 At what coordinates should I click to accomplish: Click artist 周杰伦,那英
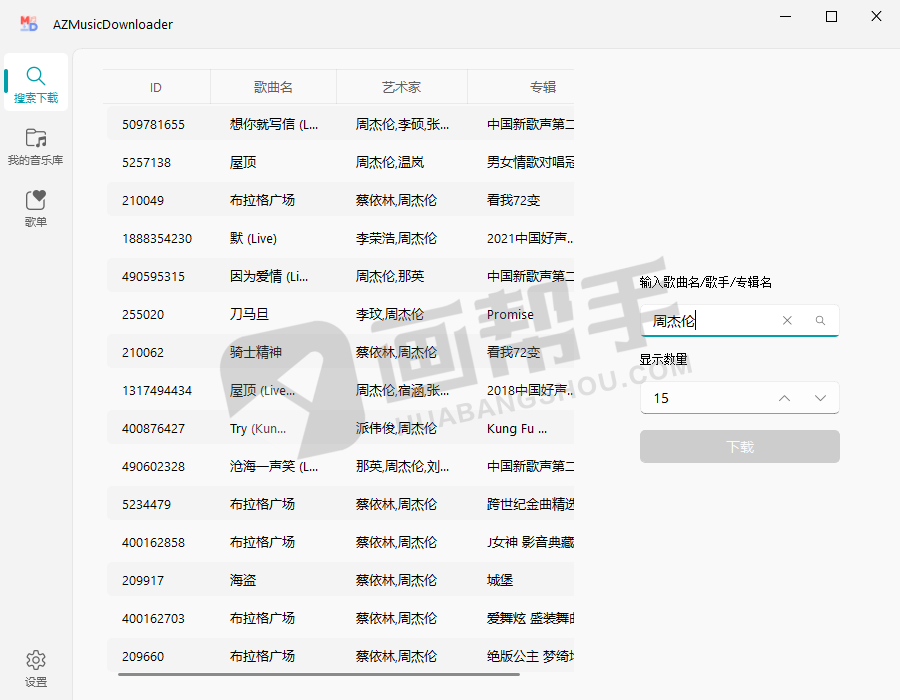[x=390, y=276]
